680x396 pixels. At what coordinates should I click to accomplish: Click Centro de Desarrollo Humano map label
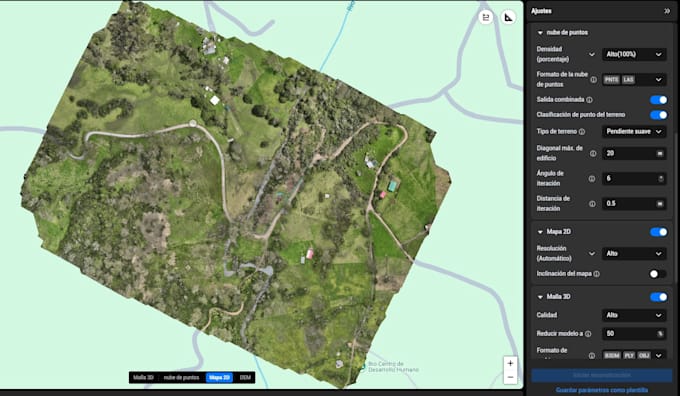(x=393, y=367)
